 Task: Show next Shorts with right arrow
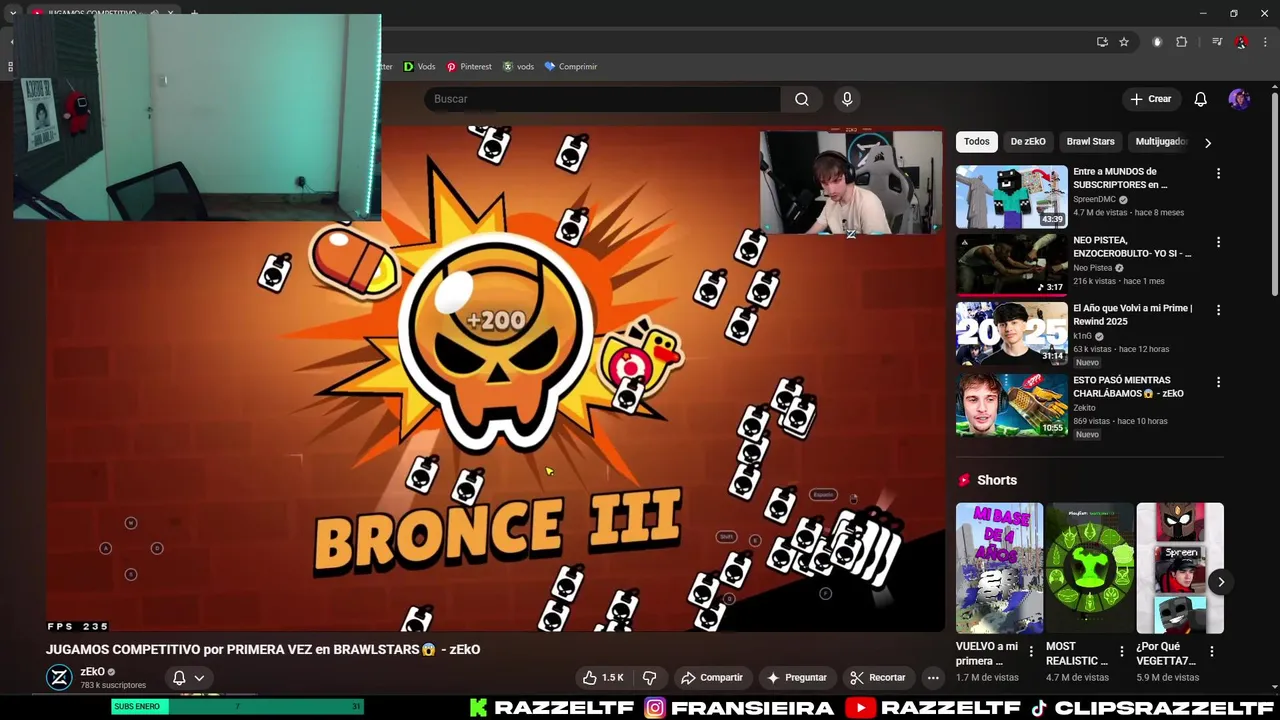1220,582
